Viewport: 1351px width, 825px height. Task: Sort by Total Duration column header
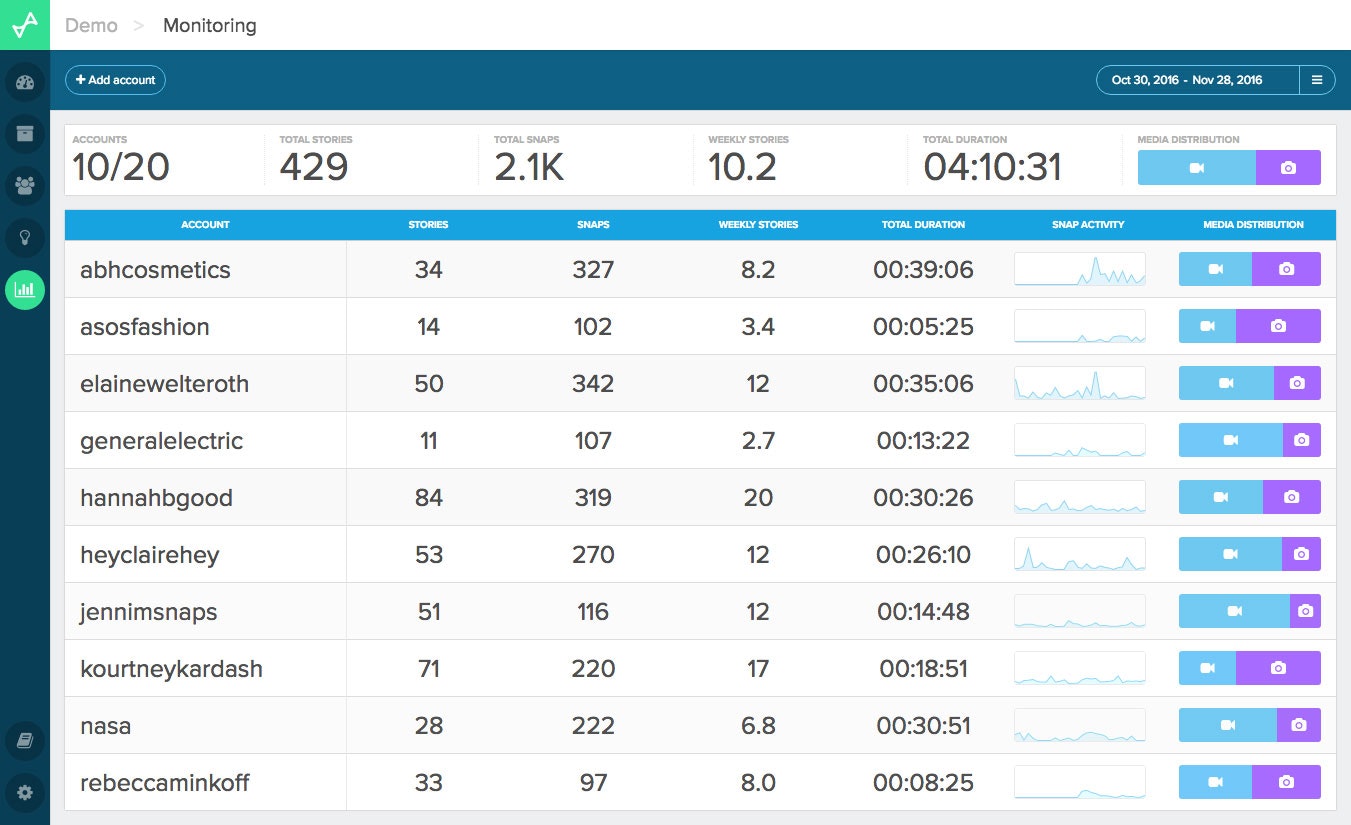[923, 225]
